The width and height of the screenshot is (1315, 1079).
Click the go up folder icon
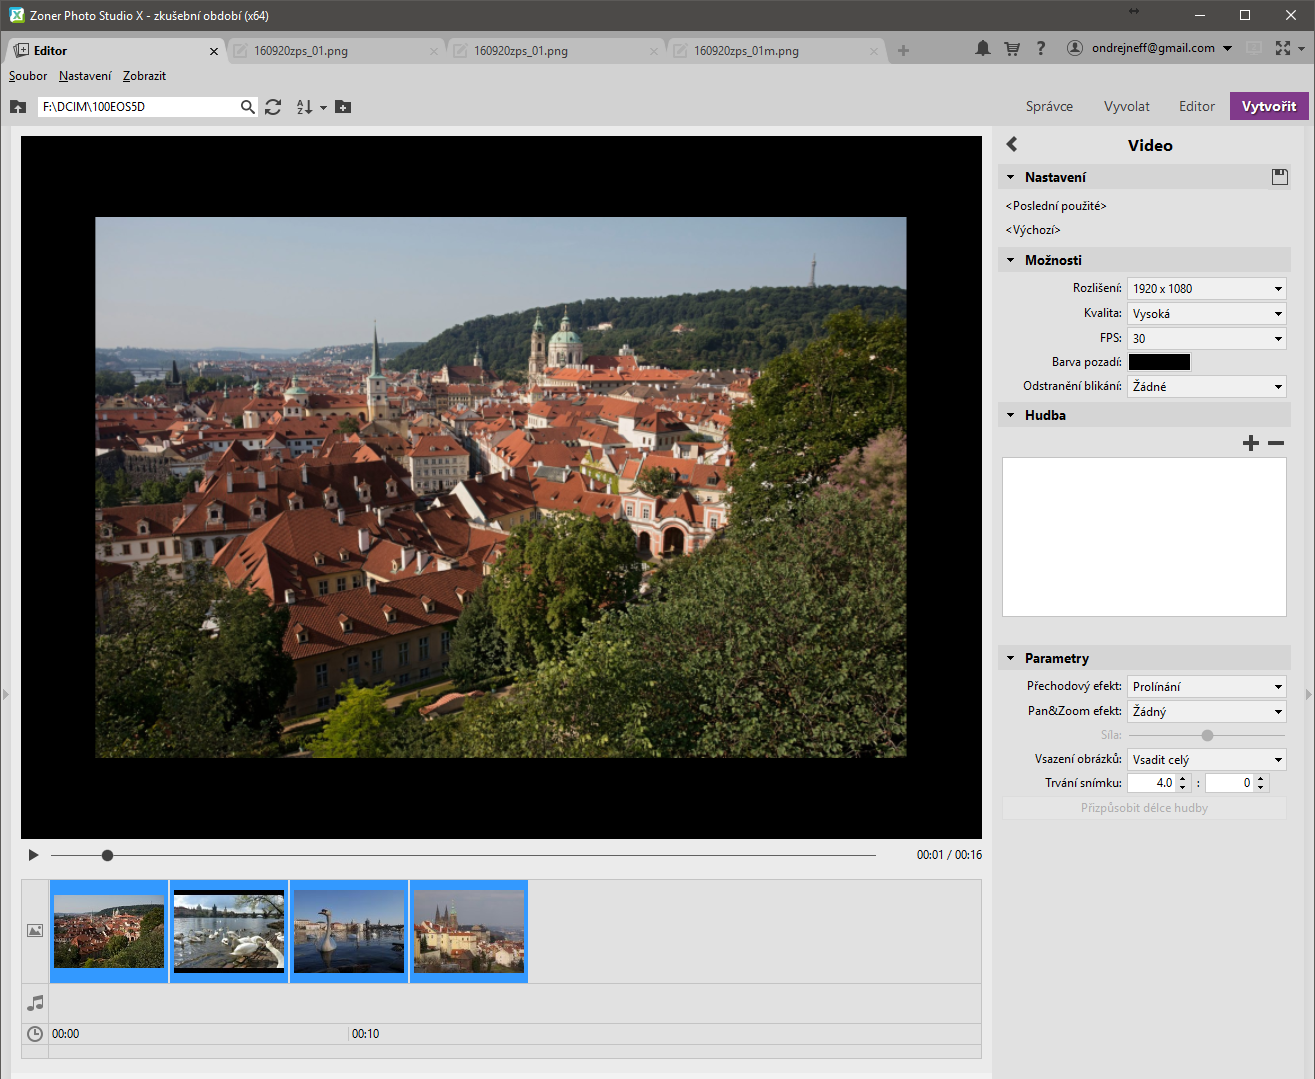pos(18,107)
